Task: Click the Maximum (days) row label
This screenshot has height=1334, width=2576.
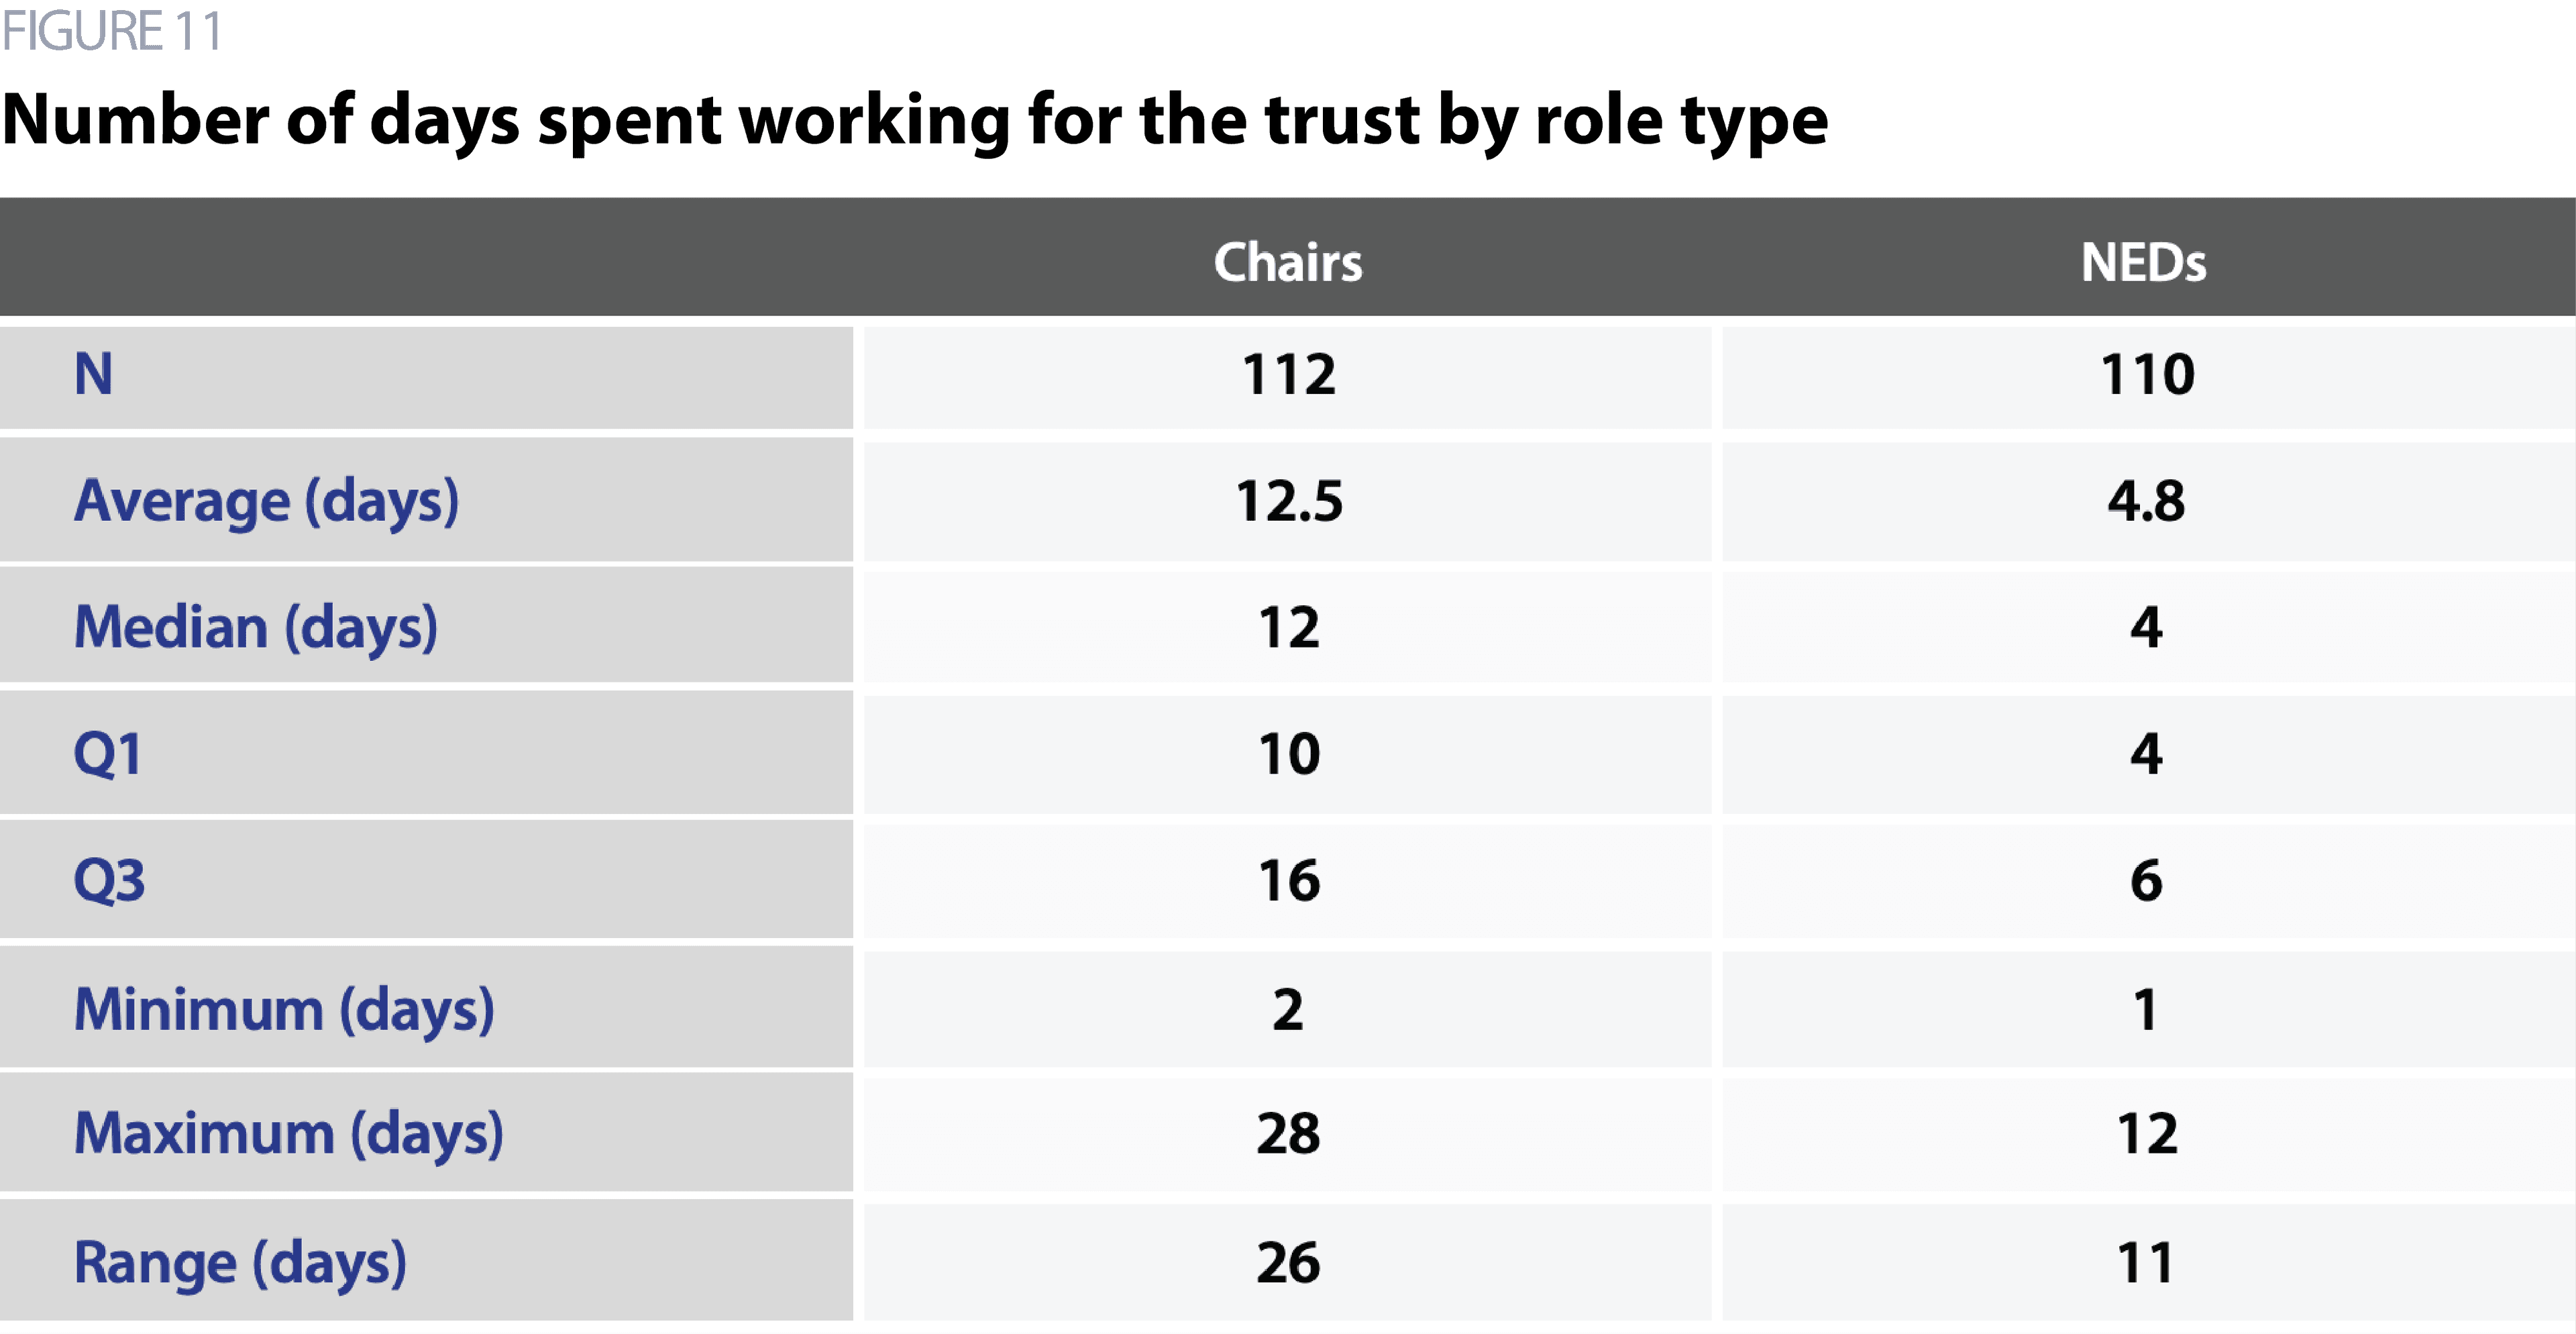Action: (x=288, y=1134)
